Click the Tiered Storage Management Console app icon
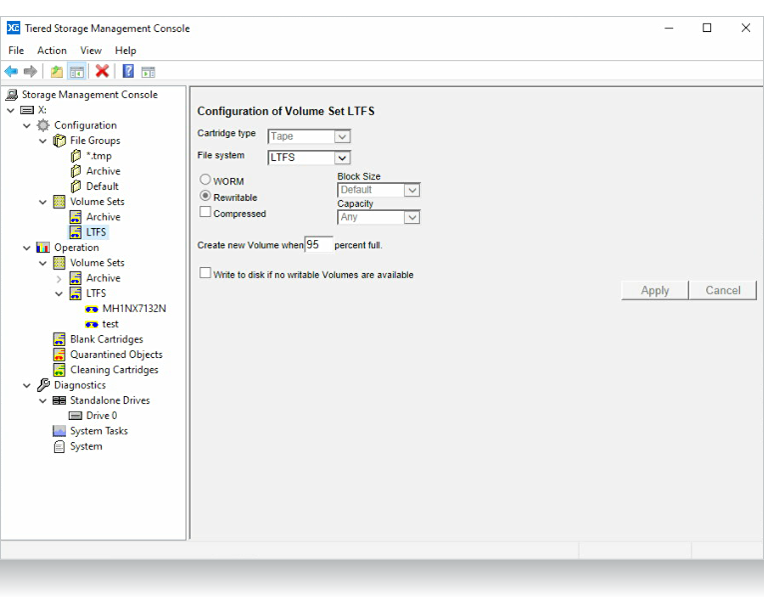This screenshot has height=597, width=764. coord(13,28)
